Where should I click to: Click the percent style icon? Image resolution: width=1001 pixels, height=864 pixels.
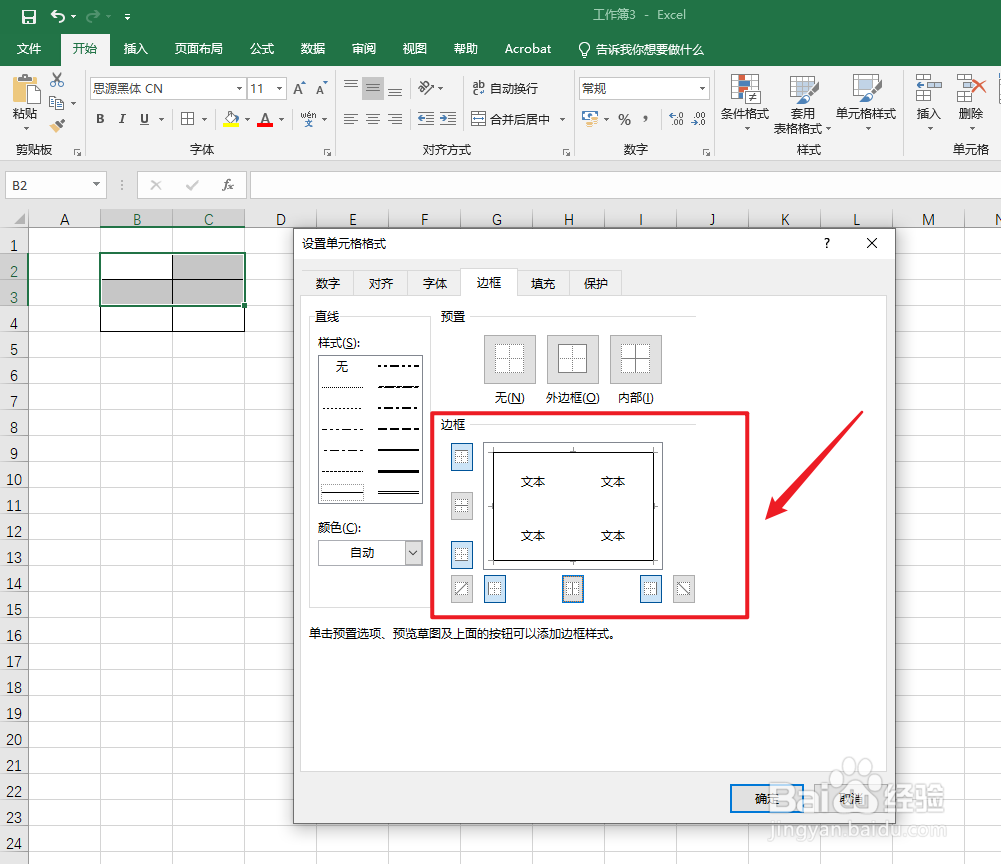click(624, 119)
